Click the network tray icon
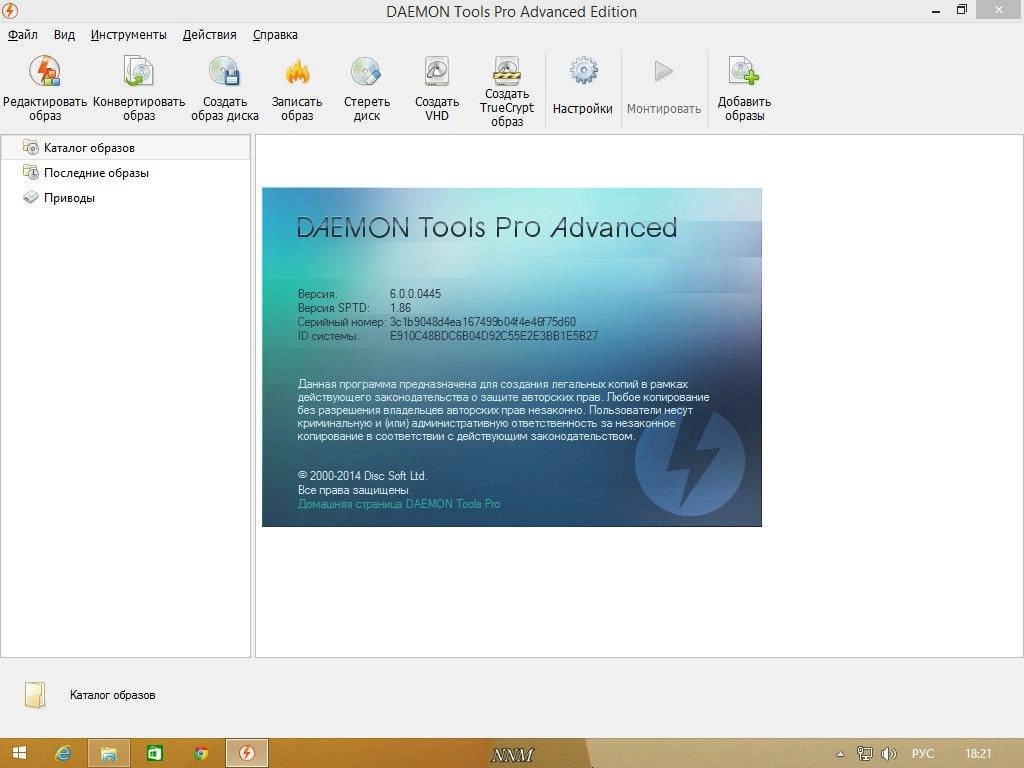 click(864, 754)
